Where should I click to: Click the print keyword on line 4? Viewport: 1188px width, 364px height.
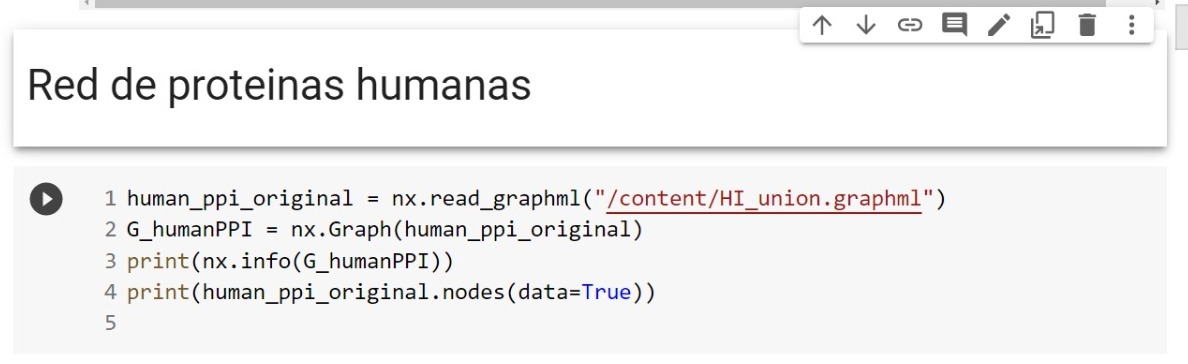coord(158,292)
